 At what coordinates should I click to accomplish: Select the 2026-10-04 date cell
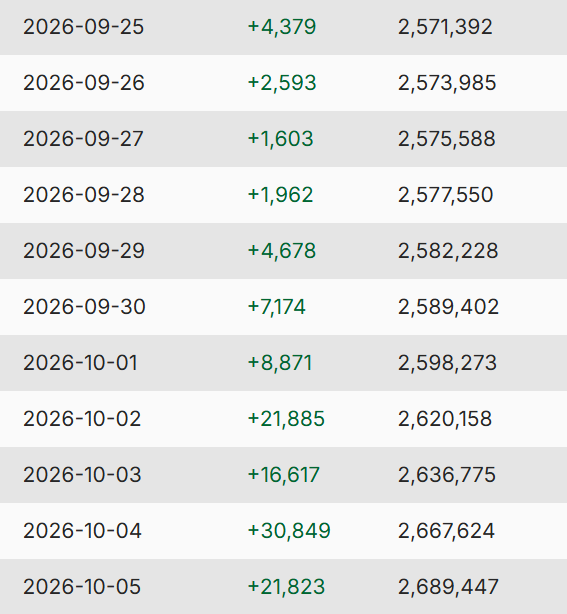click(82, 531)
